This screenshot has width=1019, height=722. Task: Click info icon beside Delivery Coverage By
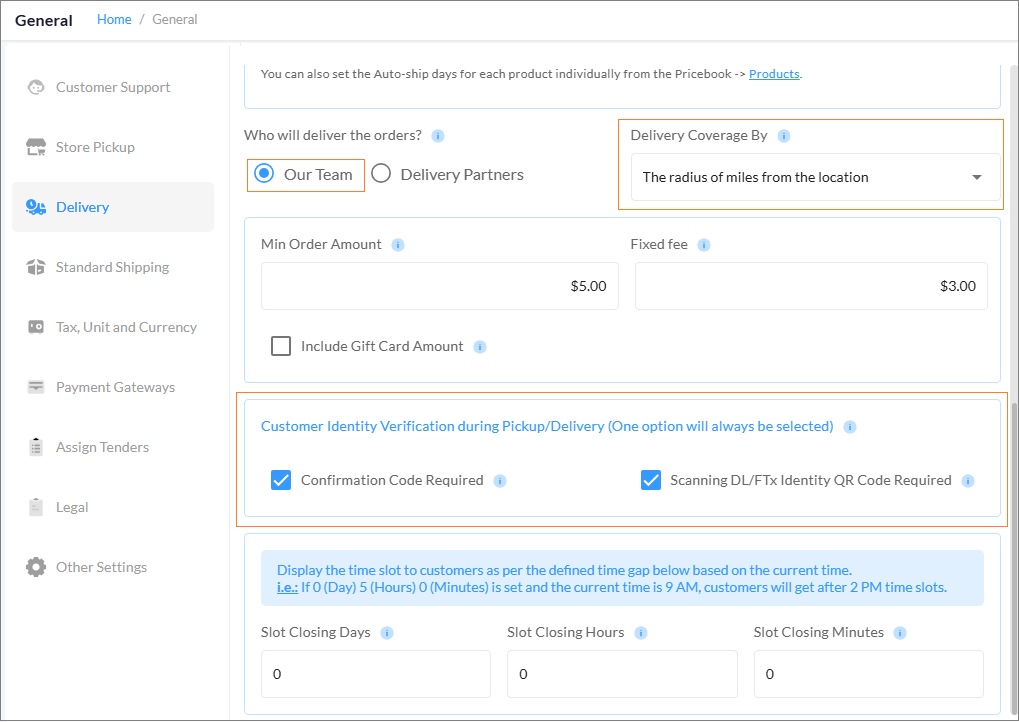click(784, 136)
